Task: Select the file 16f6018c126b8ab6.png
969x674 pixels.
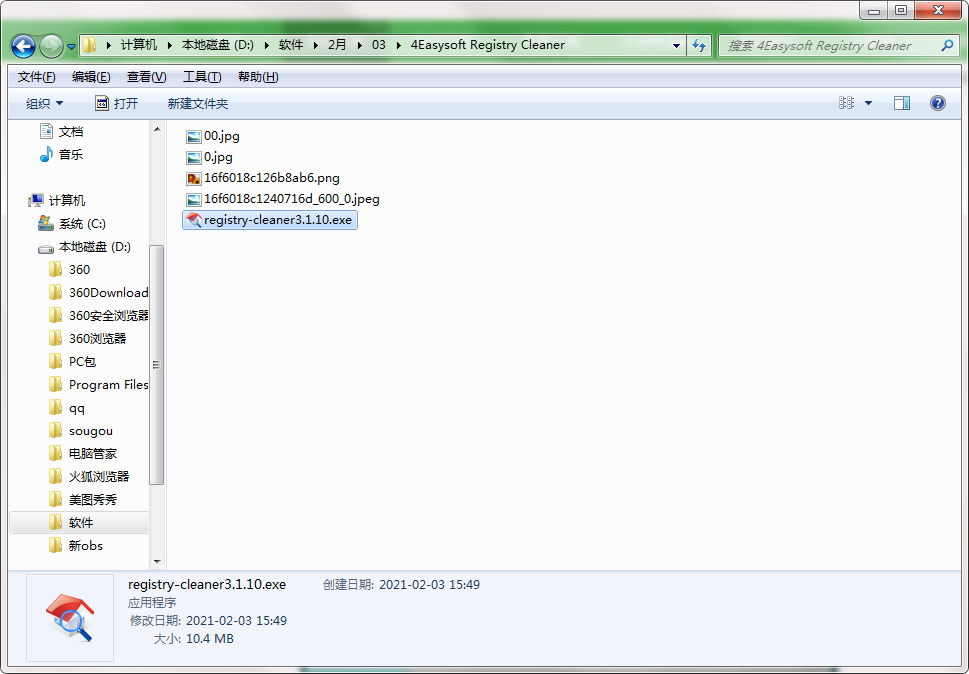Action: [x=263, y=178]
